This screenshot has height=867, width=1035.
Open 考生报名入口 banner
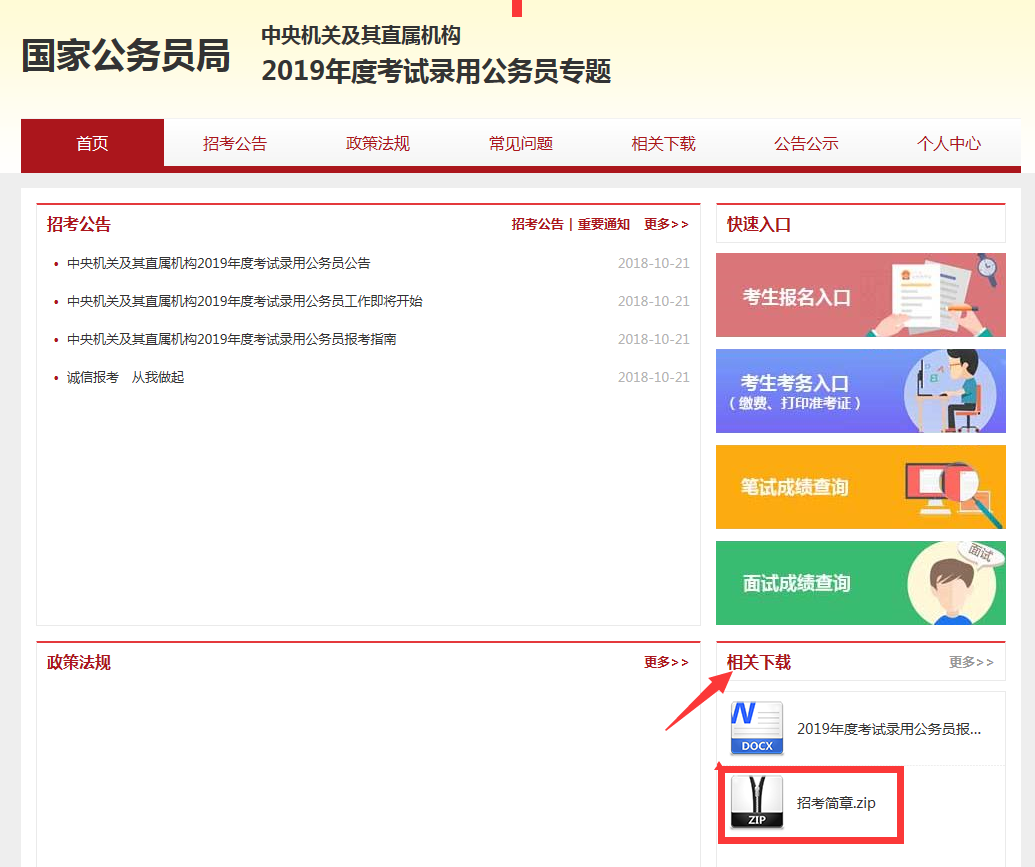pyautogui.click(x=860, y=295)
